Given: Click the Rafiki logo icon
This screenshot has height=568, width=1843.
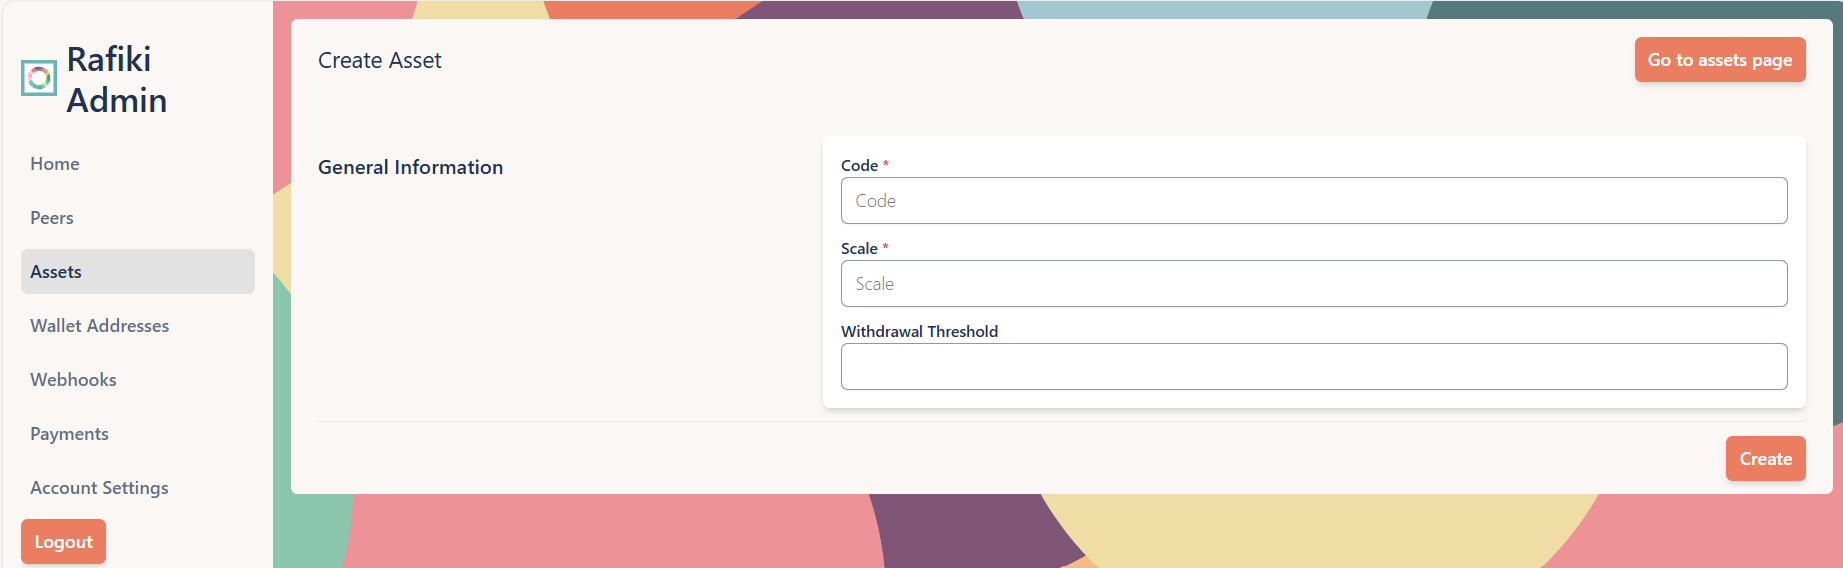Looking at the screenshot, I should coord(39,78).
